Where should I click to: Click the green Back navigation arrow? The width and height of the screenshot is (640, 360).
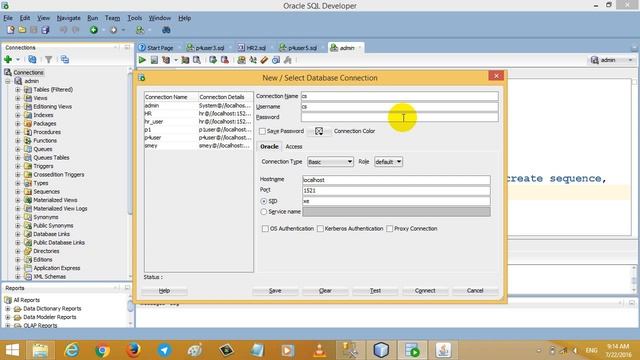(93, 30)
